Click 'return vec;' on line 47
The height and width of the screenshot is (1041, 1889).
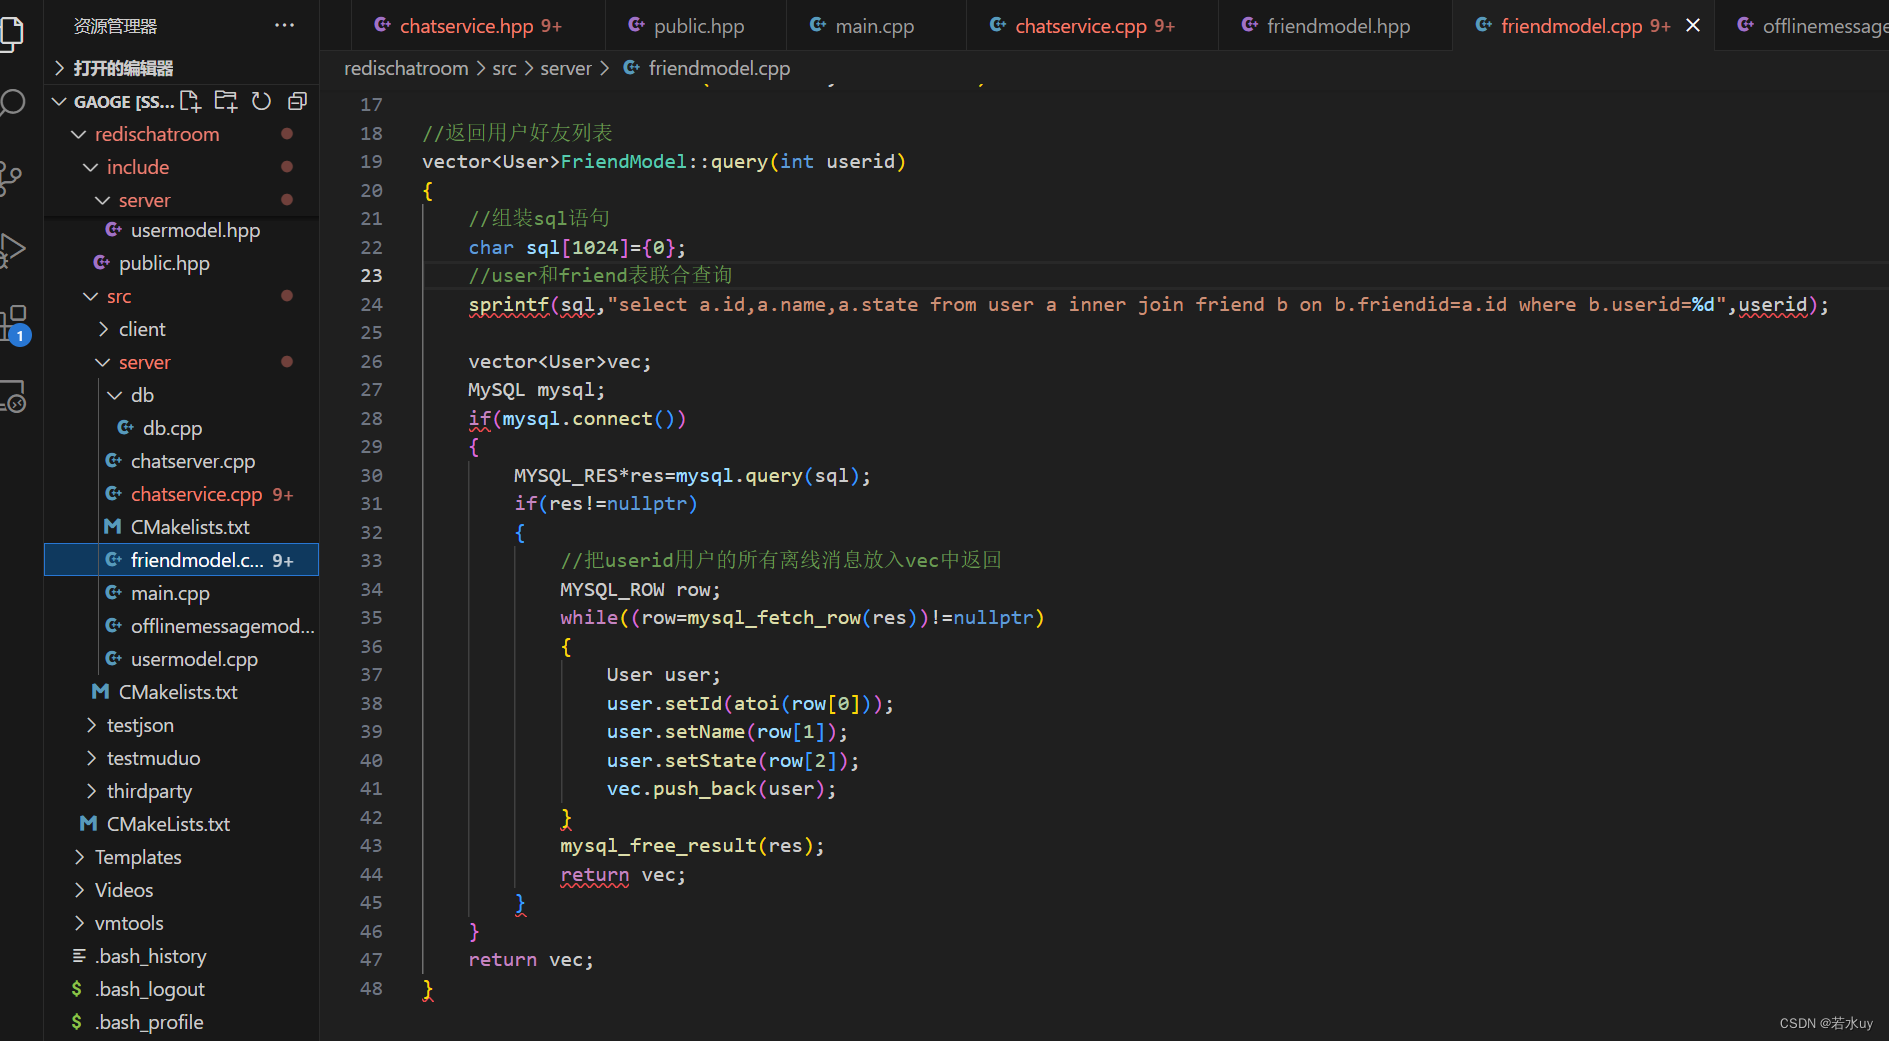pyautogui.click(x=531, y=960)
